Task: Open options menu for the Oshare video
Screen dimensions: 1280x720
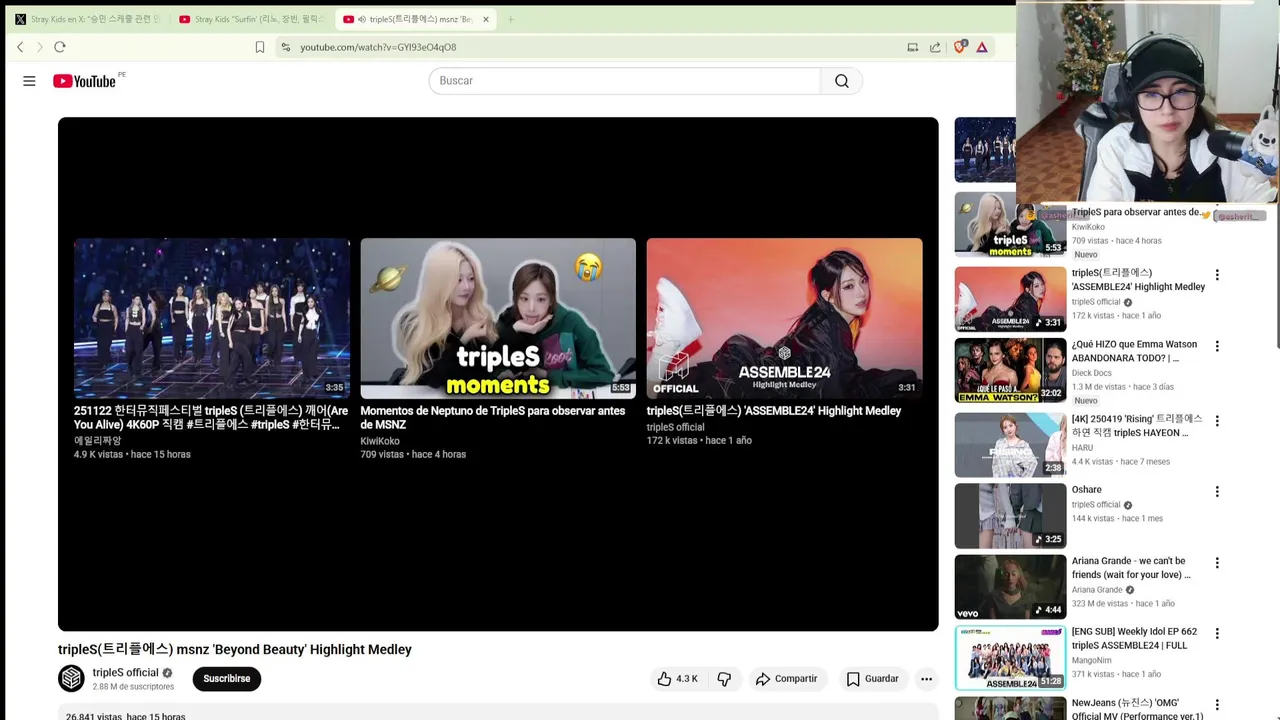Action: (x=1217, y=492)
